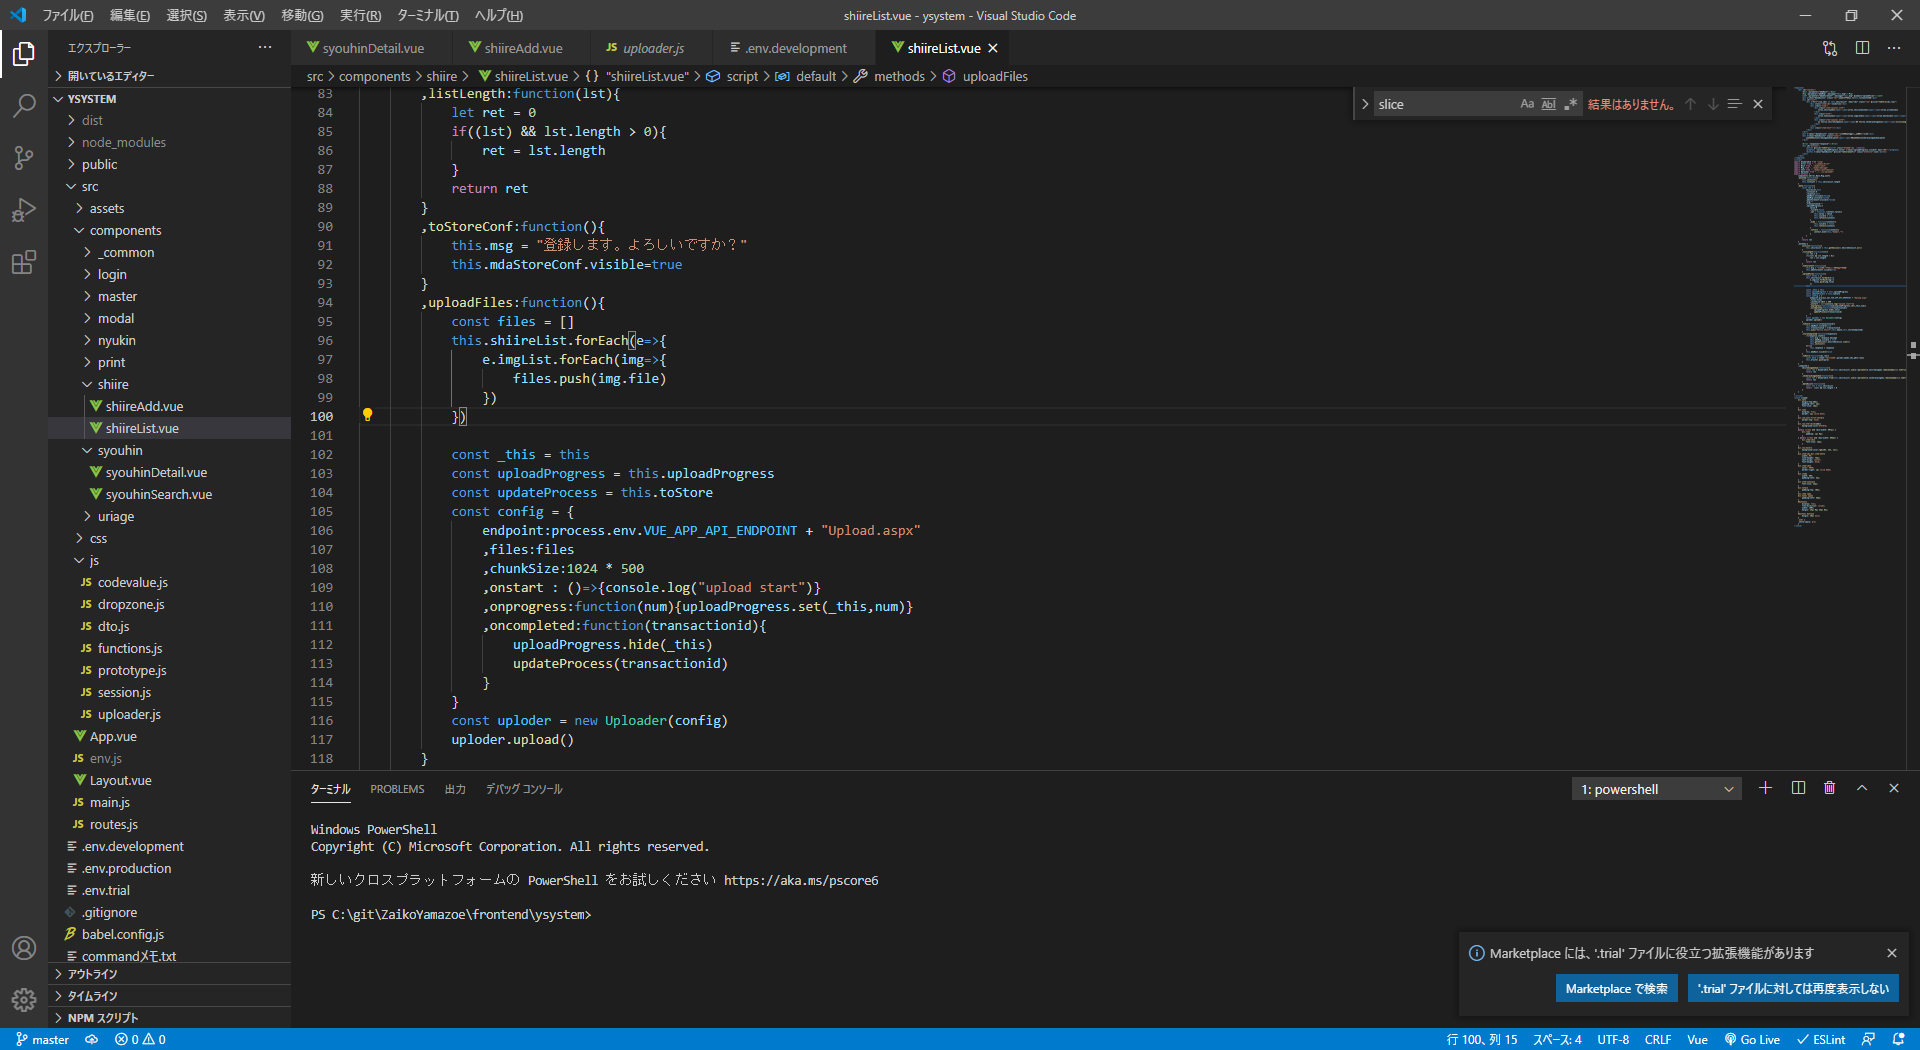This screenshot has height=1050, width=1920.
Task: Click the lightbulb code action icon
Action: (367, 415)
